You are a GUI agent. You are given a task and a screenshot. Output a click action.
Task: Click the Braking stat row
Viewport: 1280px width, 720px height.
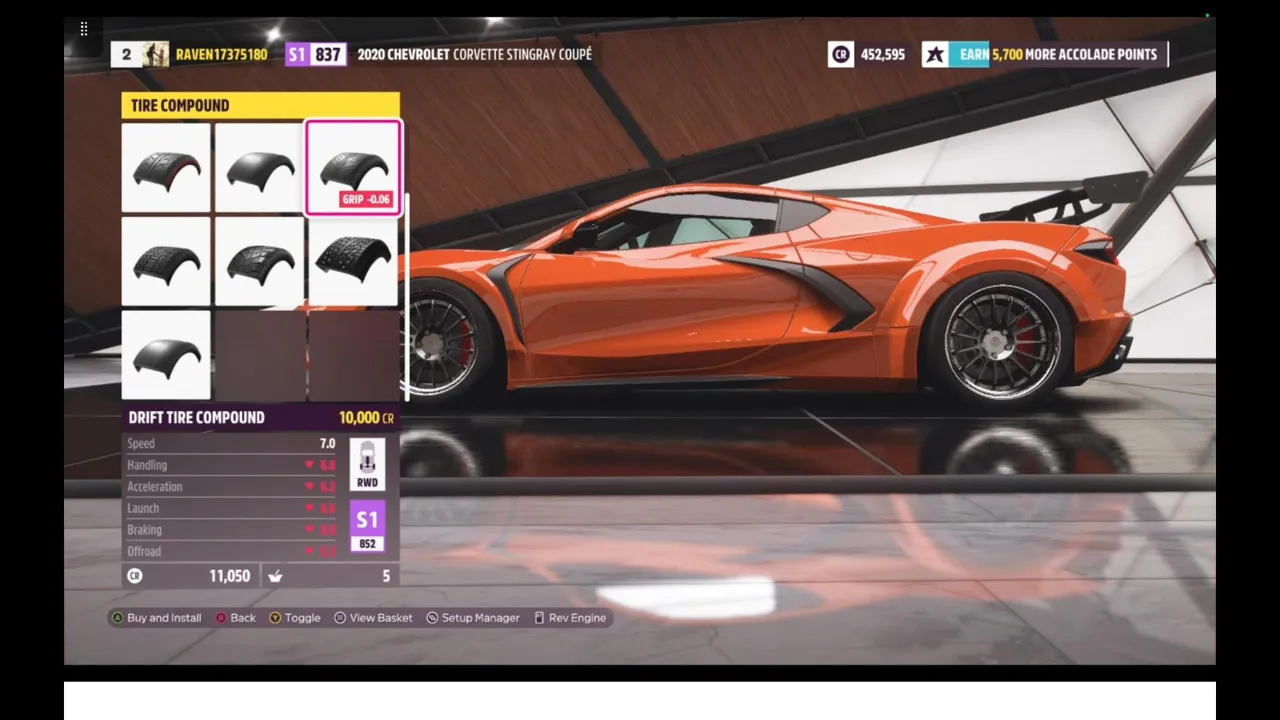(x=232, y=530)
